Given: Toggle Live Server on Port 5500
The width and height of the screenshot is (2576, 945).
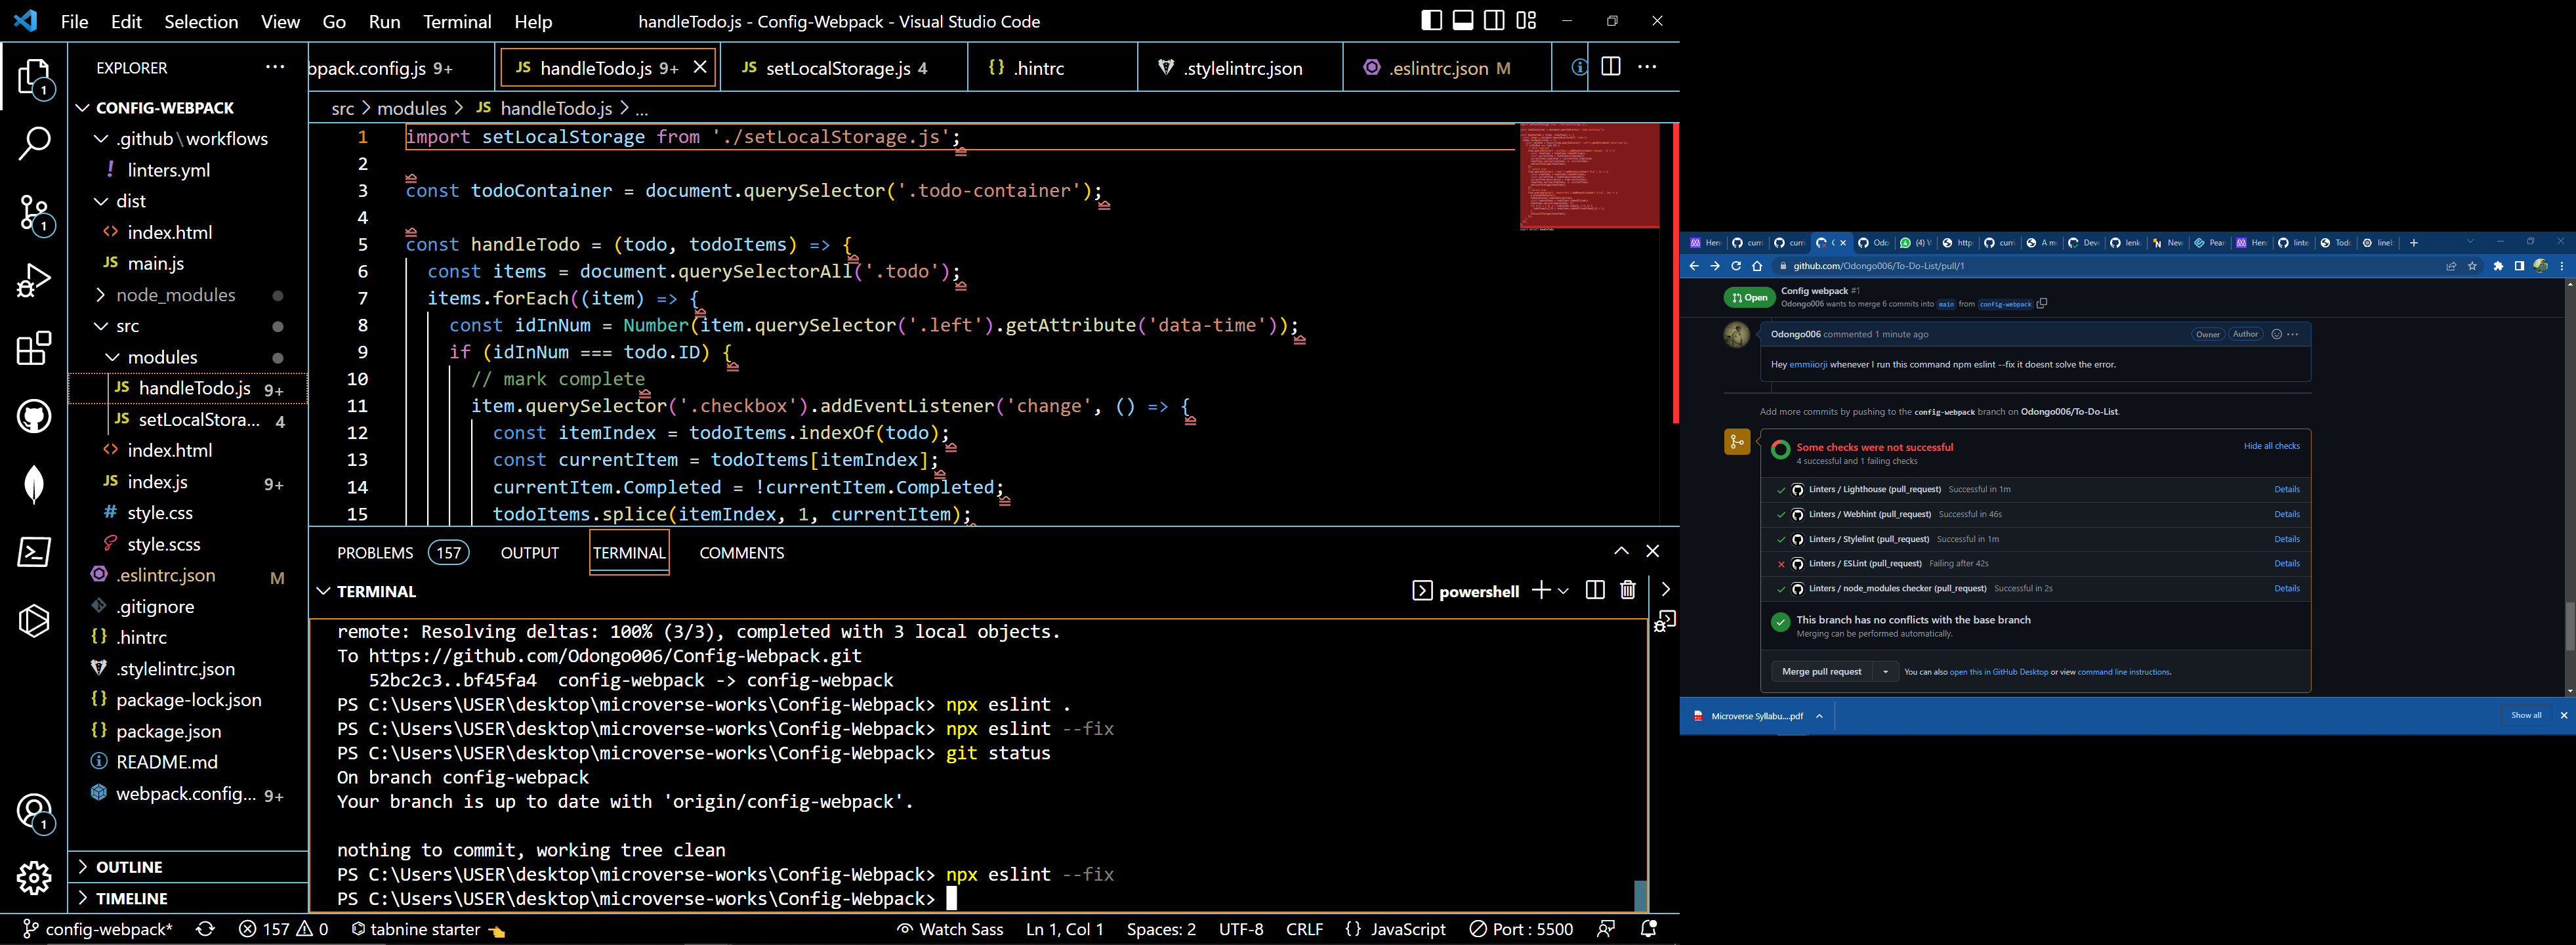Looking at the screenshot, I should [1521, 929].
